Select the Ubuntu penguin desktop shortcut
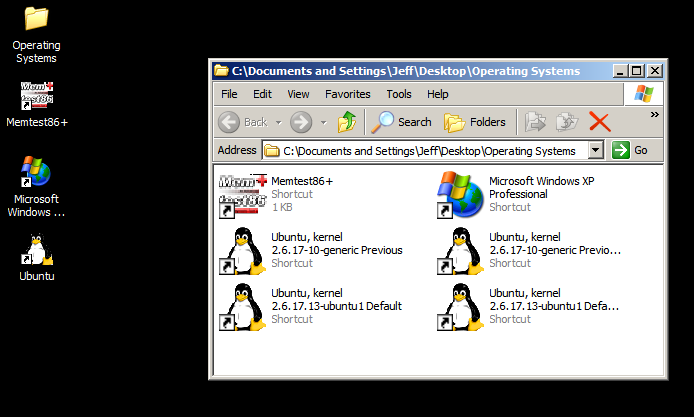Image resolution: width=694 pixels, height=417 pixels. (36, 252)
